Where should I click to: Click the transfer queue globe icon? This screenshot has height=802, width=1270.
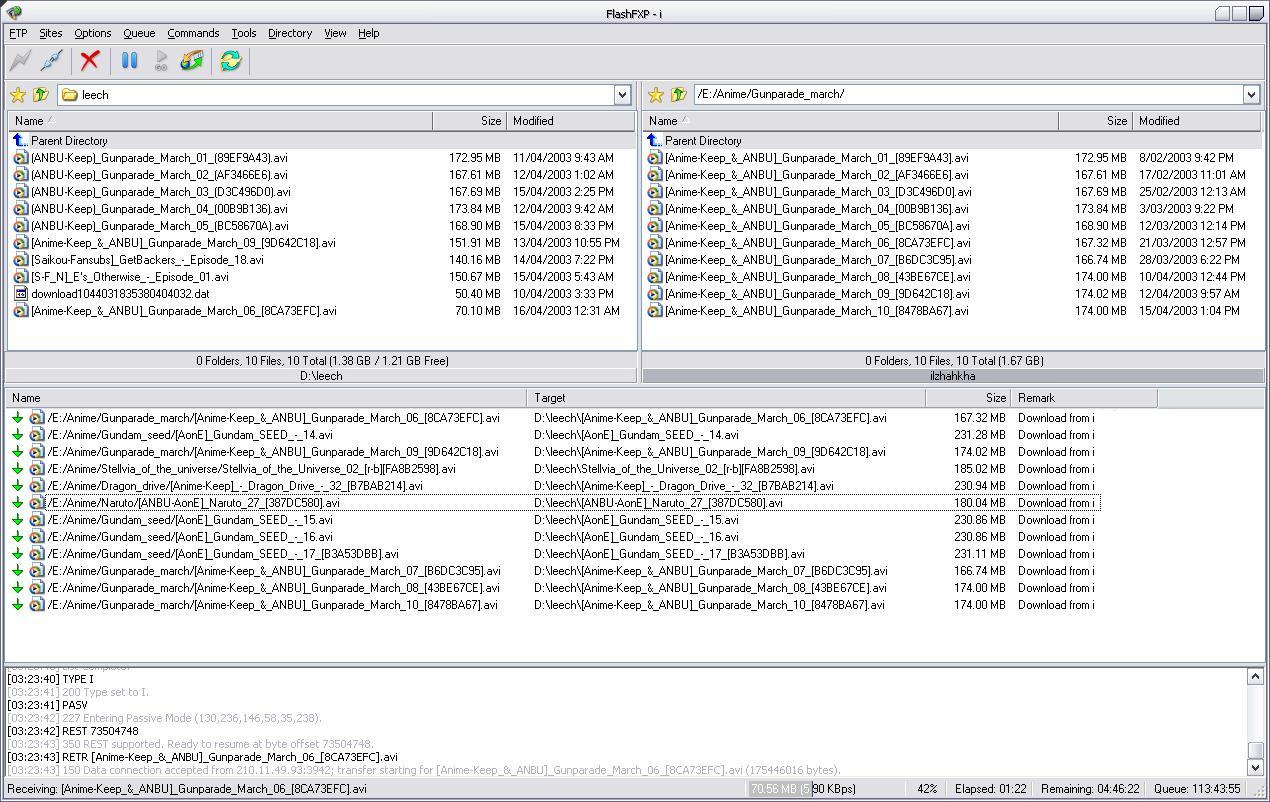[191, 61]
